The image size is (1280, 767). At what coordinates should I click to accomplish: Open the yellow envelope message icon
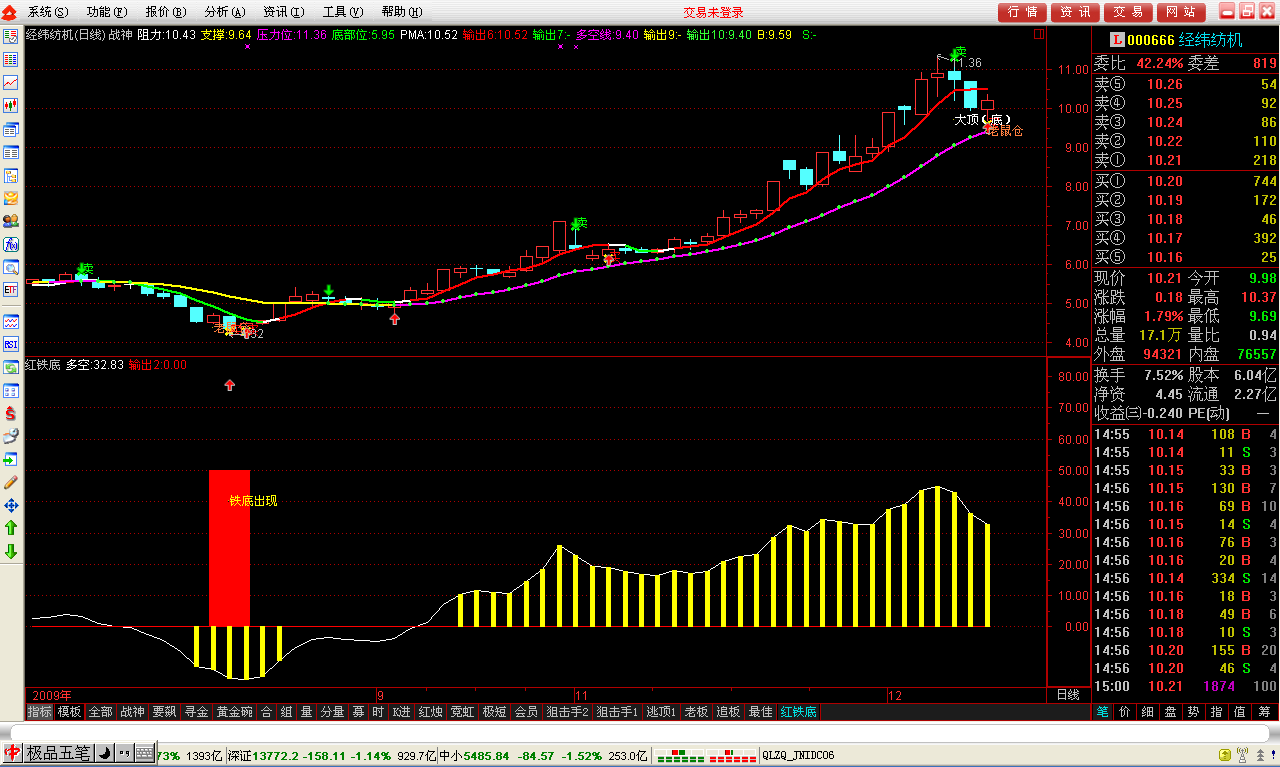pyautogui.click(x=11, y=198)
